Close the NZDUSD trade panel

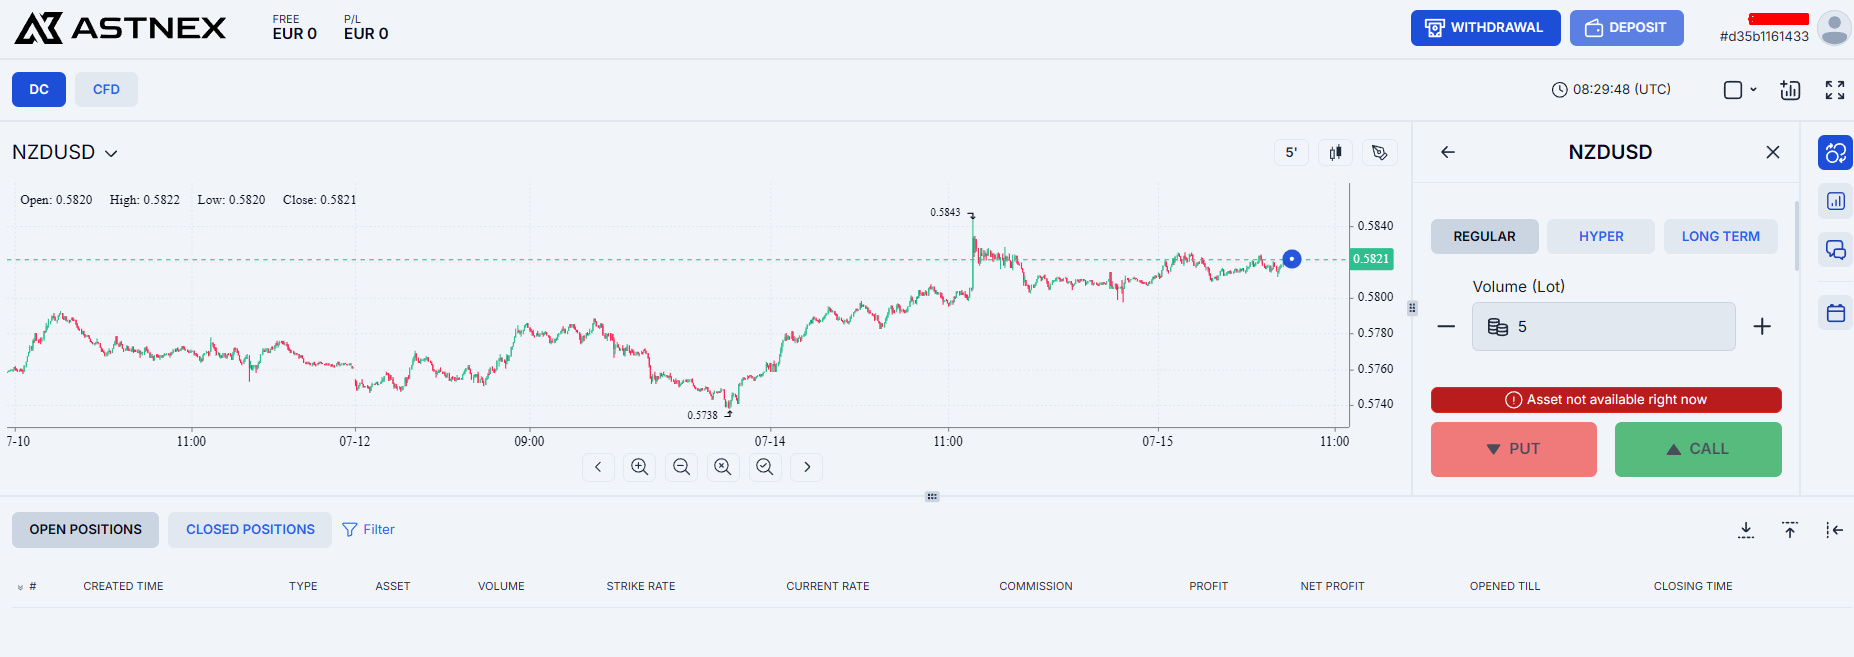coord(1773,152)
